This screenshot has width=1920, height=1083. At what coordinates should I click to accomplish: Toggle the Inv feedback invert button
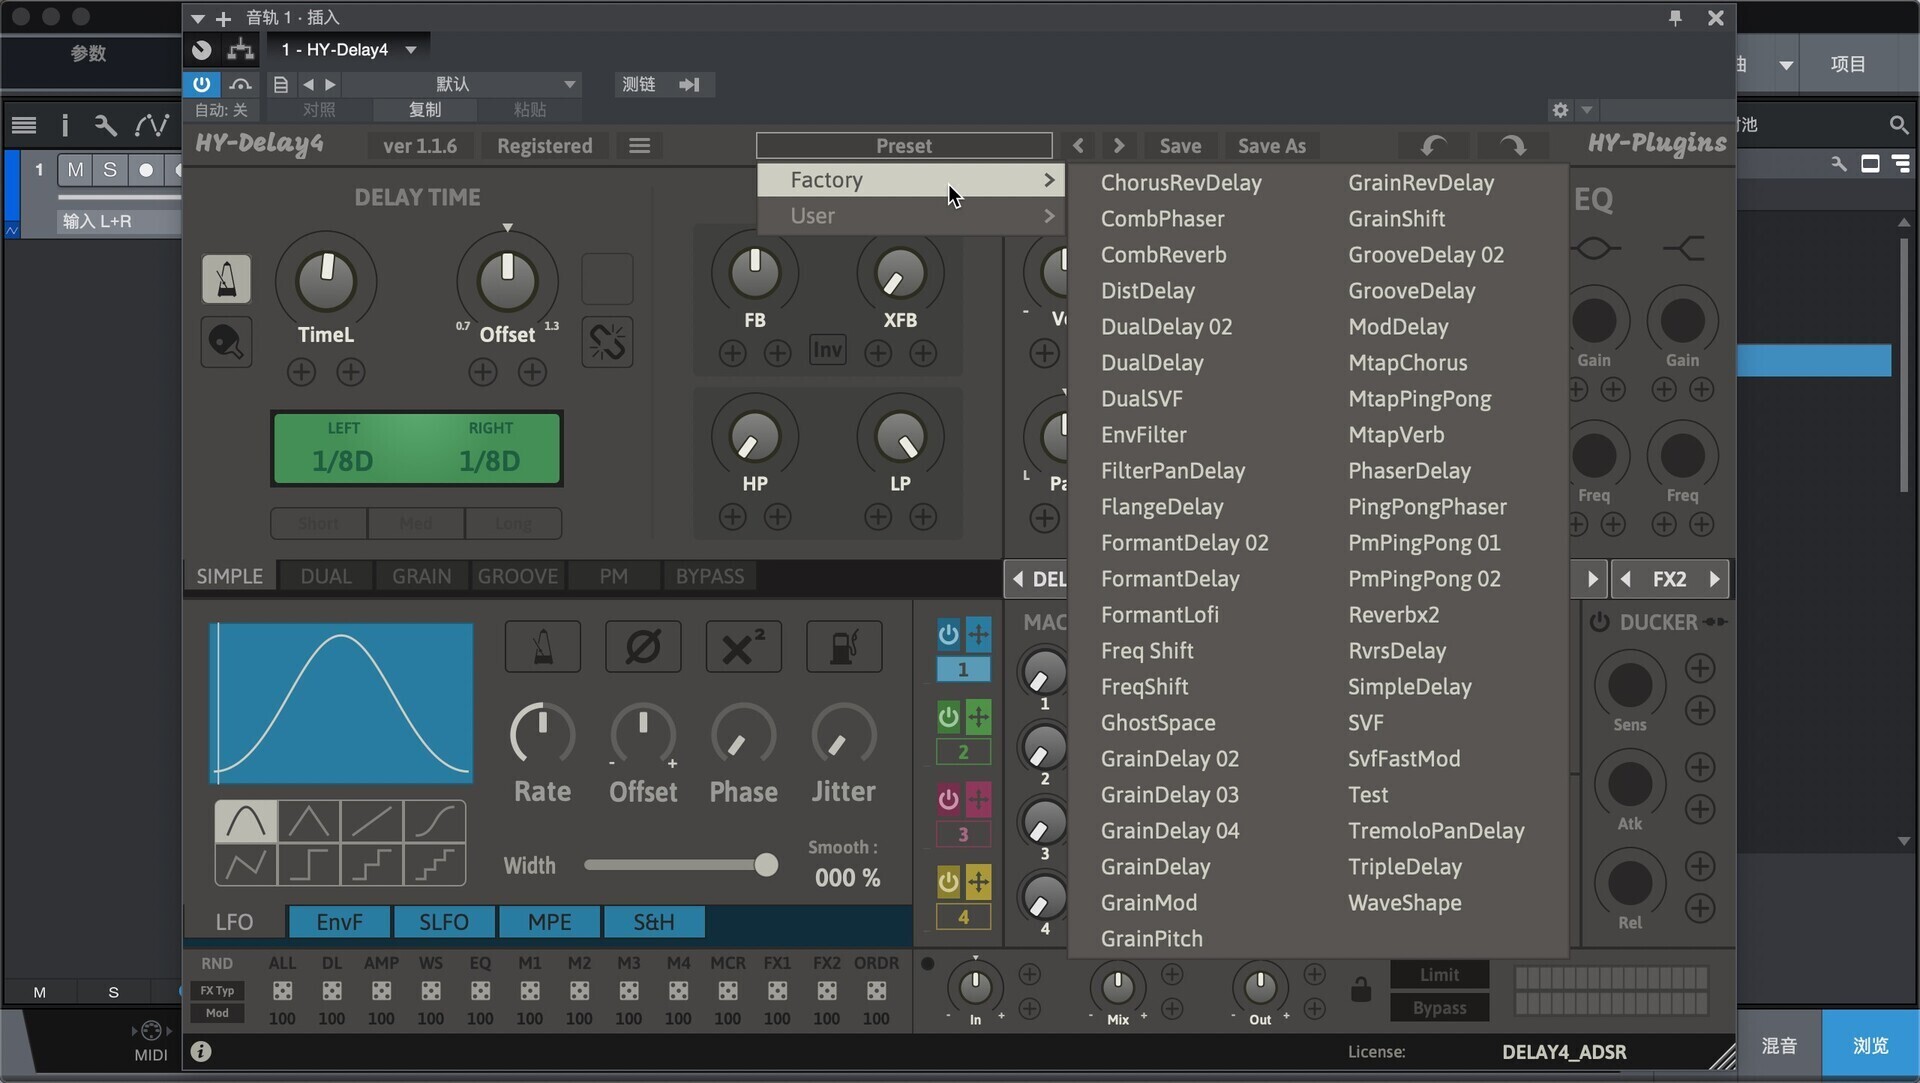[x=827, y=350]
